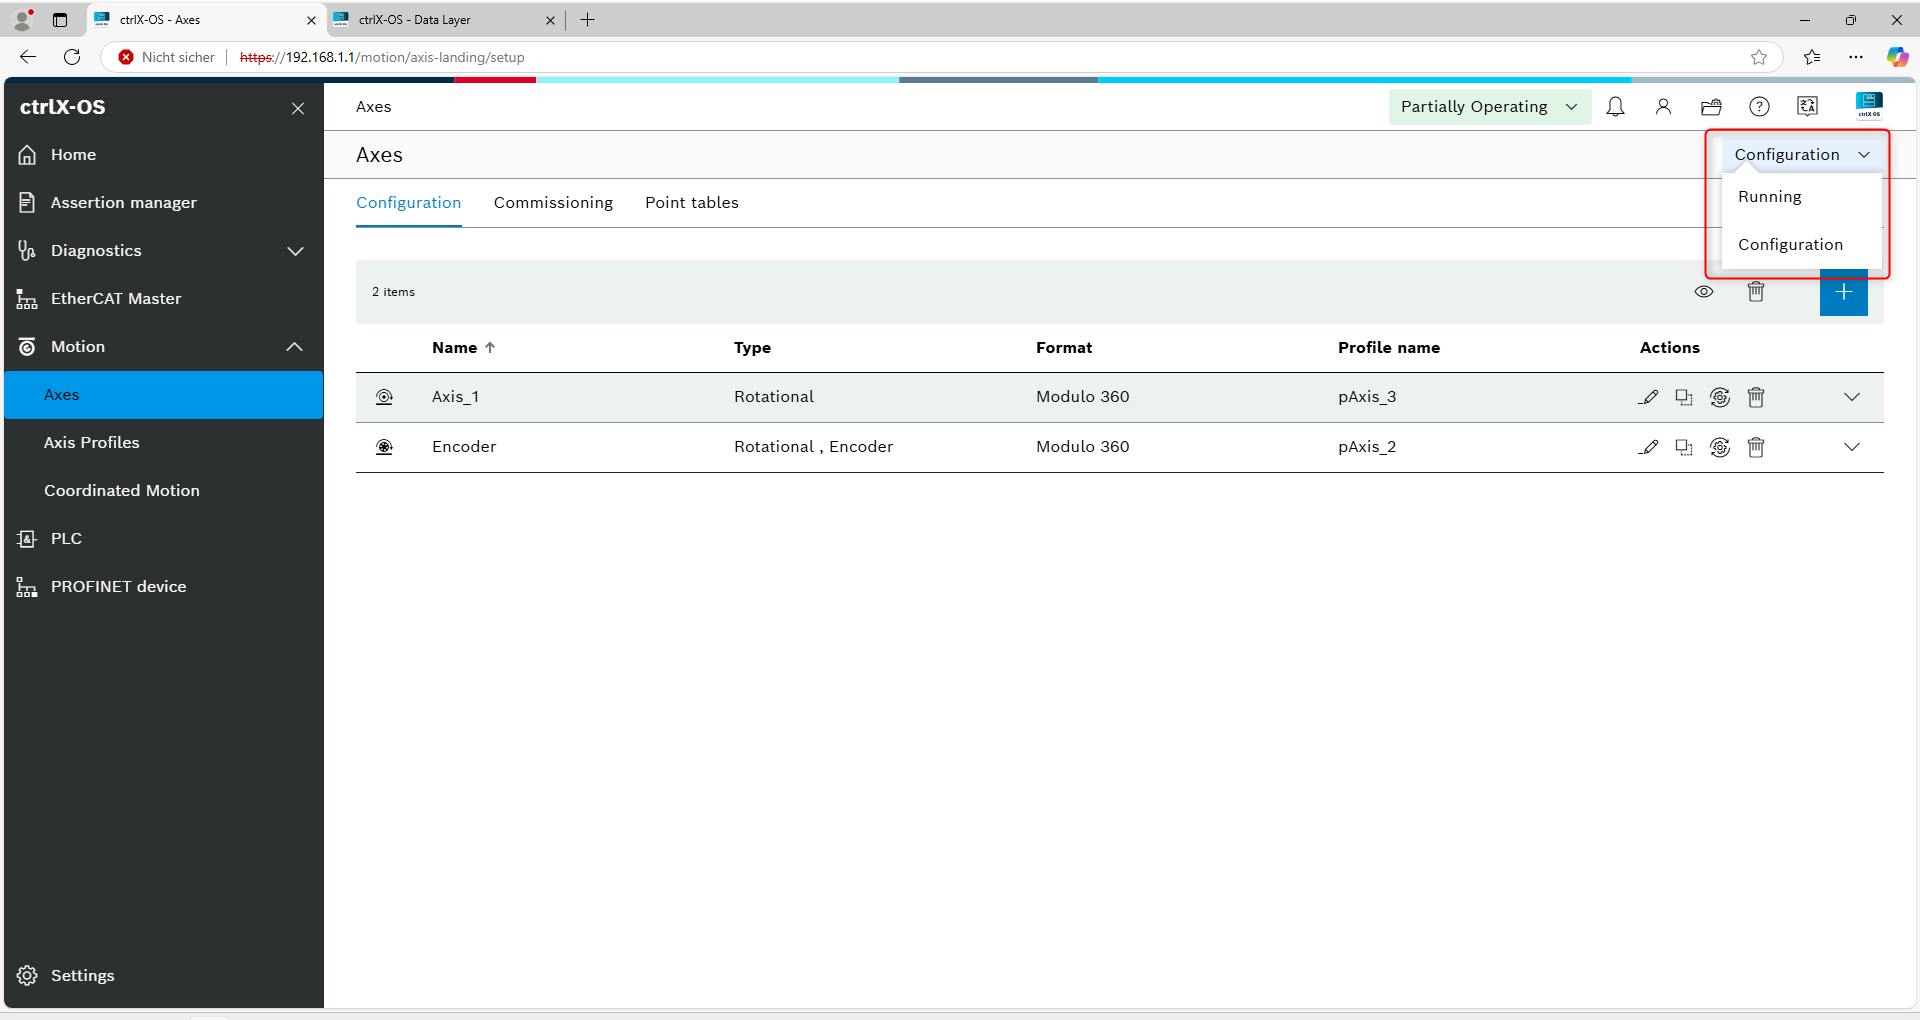Click the reset icon in Encoder row
1920x1020 pixels.
(x=1719, y=447)
